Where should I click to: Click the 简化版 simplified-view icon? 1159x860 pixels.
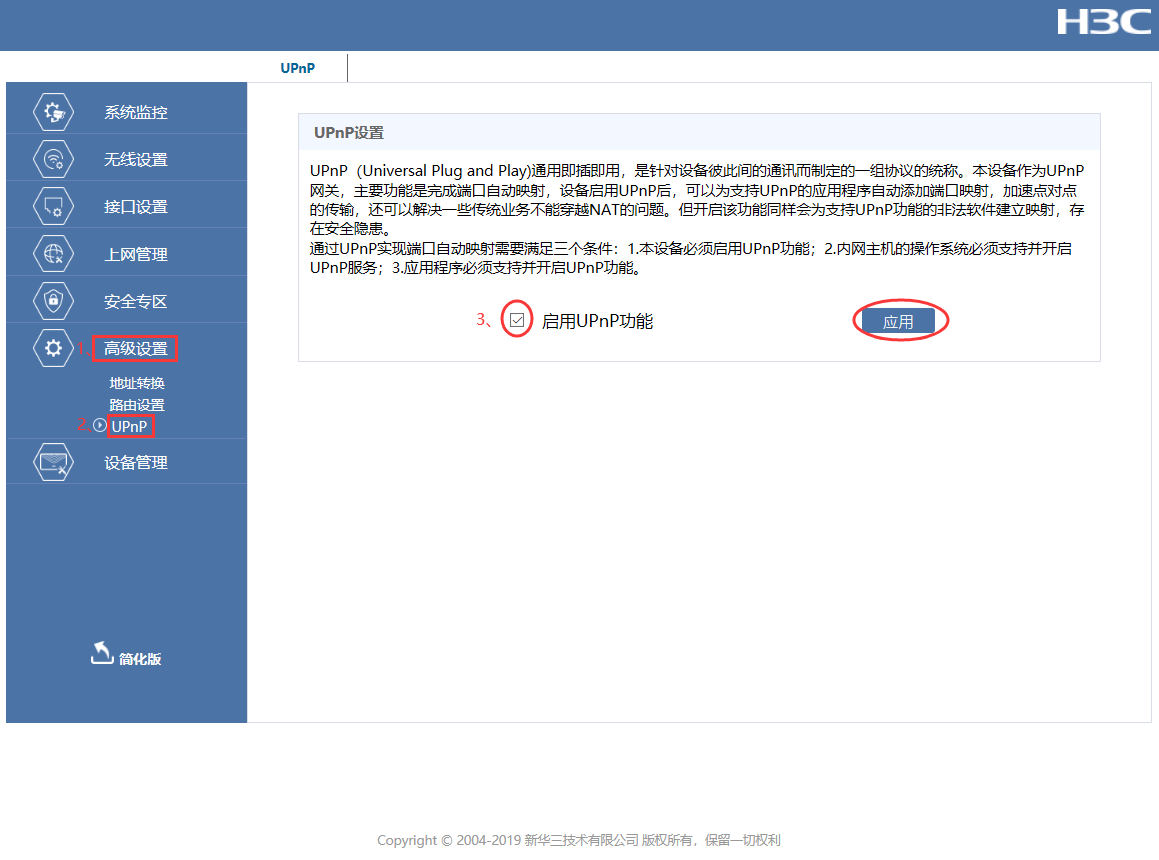[x=101, y=651]
